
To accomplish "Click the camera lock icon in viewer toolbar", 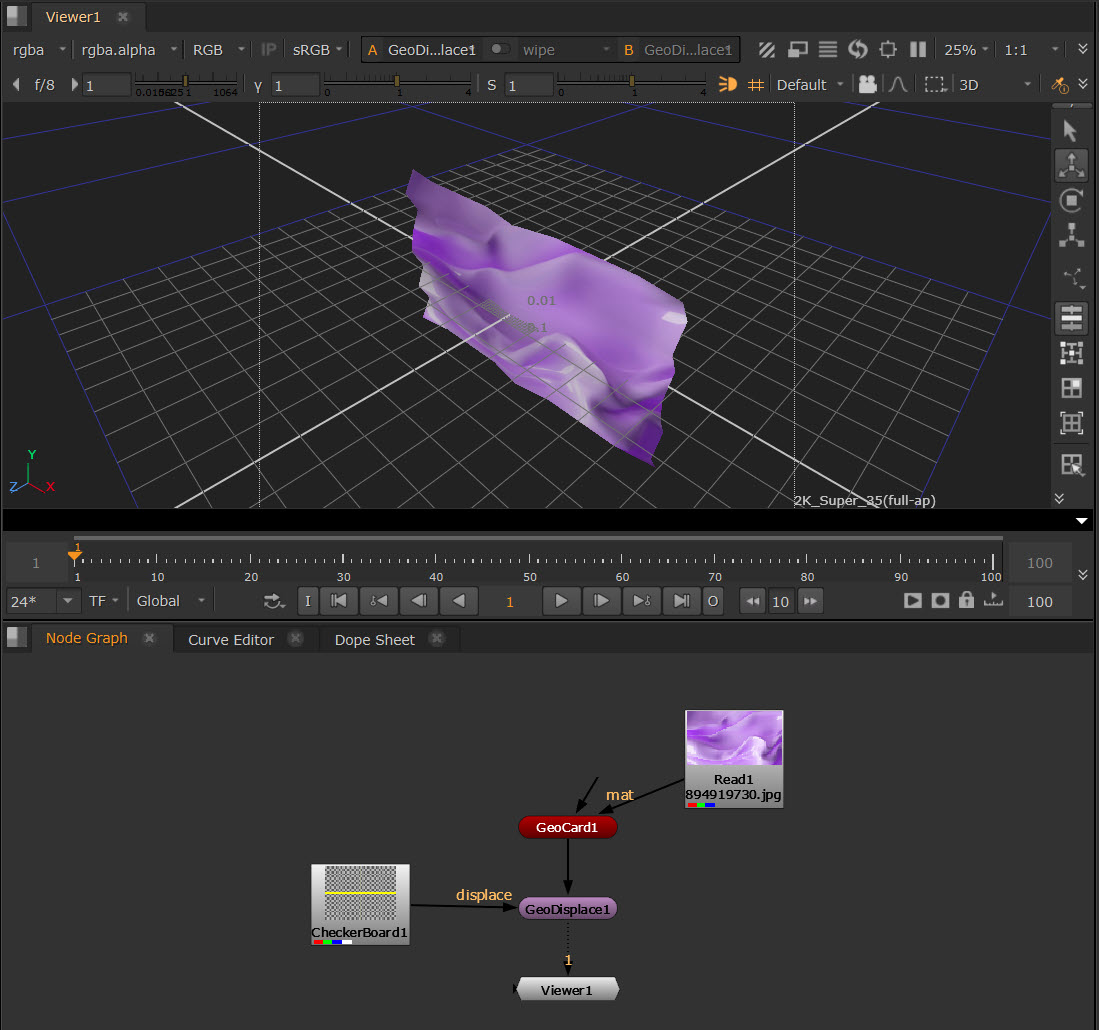I will tap(867, 85).
